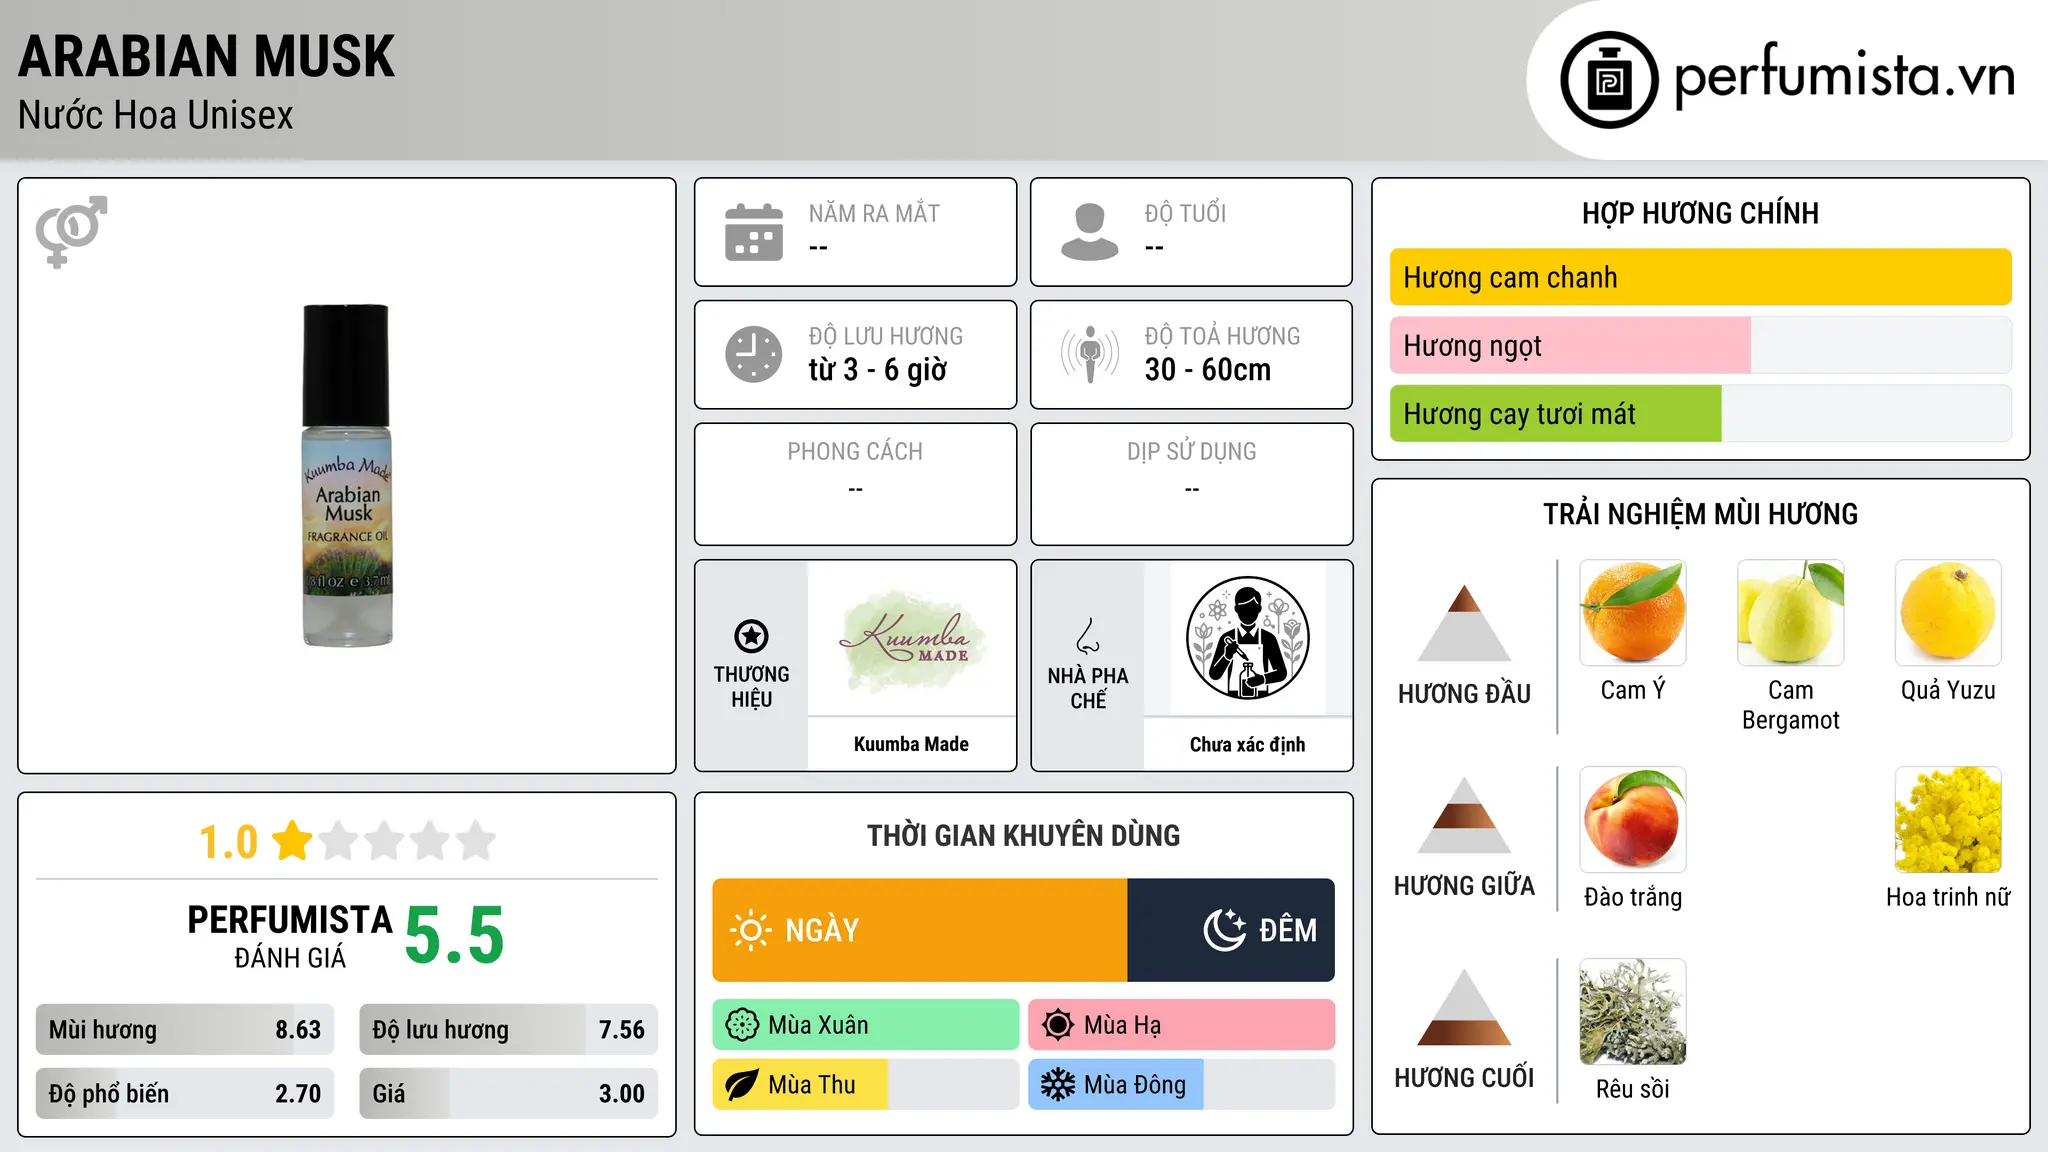Click the base-note pyramid icon for Hương cuối
The image size is (2048, 1152).
1464,1007
